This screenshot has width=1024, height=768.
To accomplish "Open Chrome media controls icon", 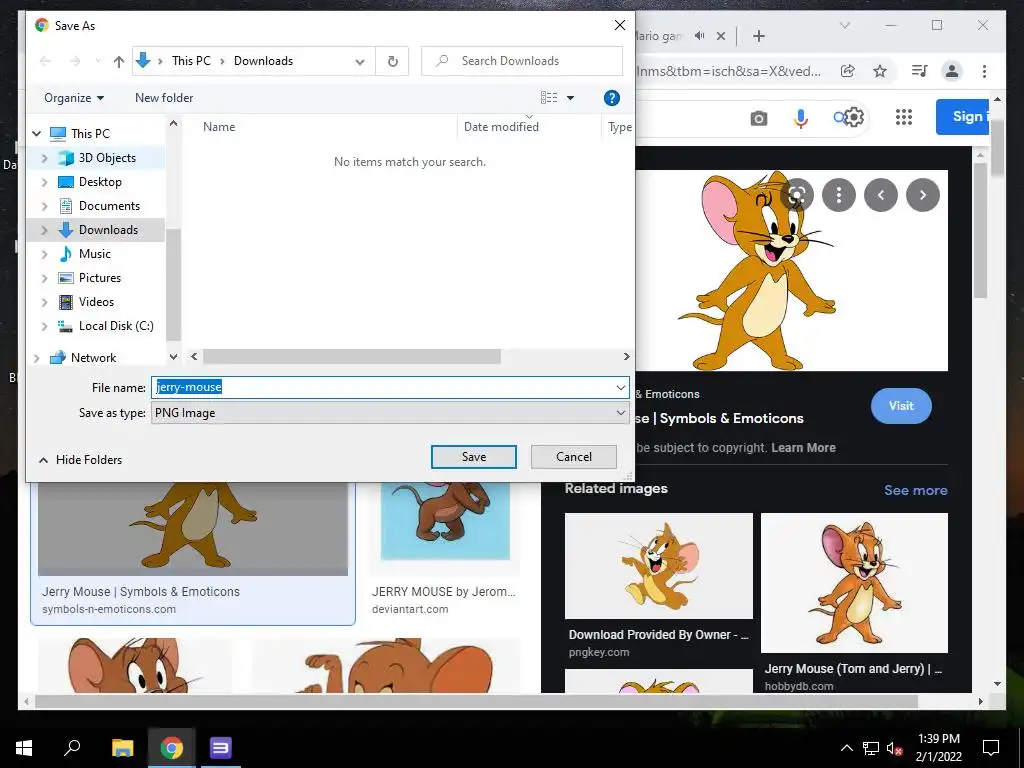I will [x=920, y=71].
